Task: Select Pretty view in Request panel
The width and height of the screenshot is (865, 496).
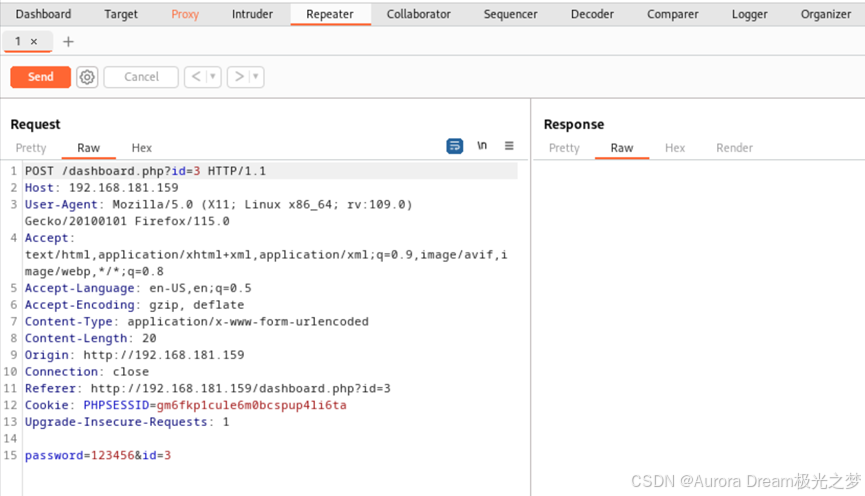Action: (x=31, y=148)
